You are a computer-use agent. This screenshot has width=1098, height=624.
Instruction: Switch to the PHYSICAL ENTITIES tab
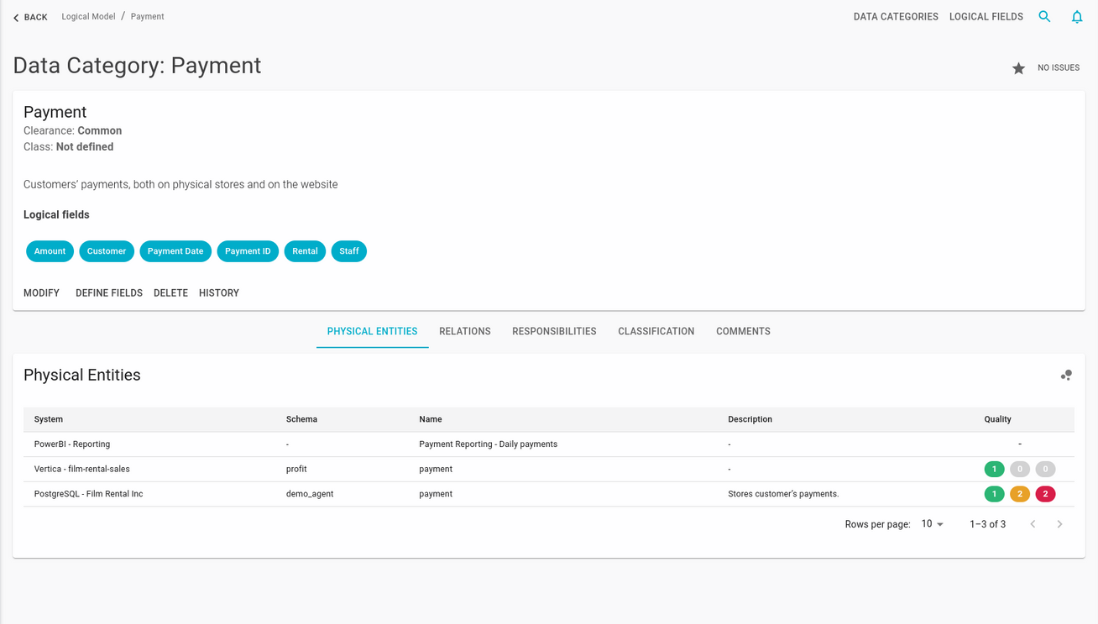click(372, 331)
